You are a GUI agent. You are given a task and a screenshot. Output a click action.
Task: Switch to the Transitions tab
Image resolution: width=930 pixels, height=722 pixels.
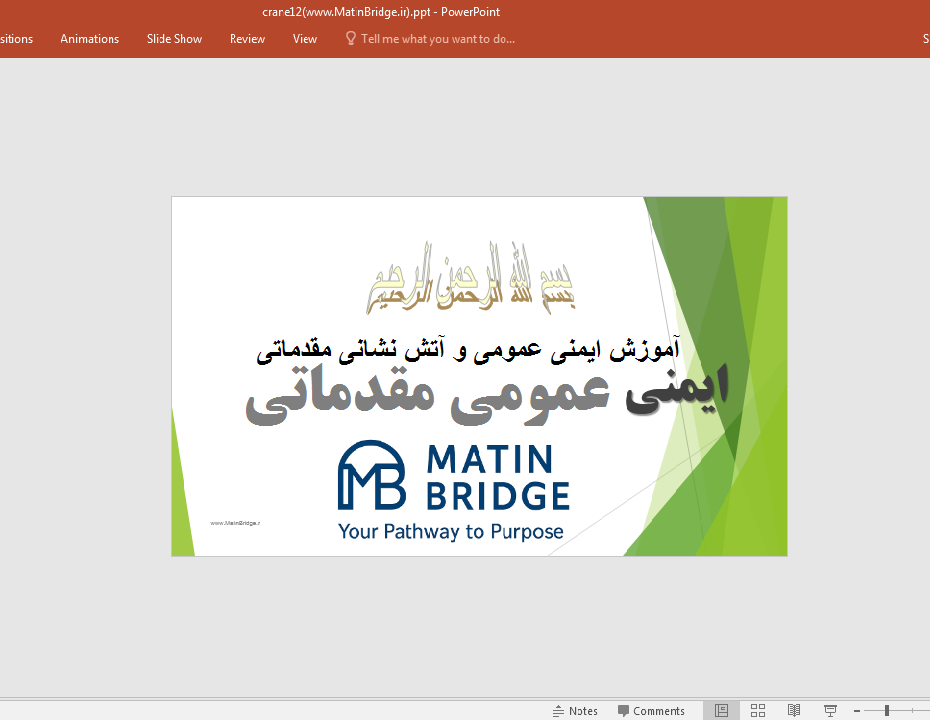[x=14, y=39]
